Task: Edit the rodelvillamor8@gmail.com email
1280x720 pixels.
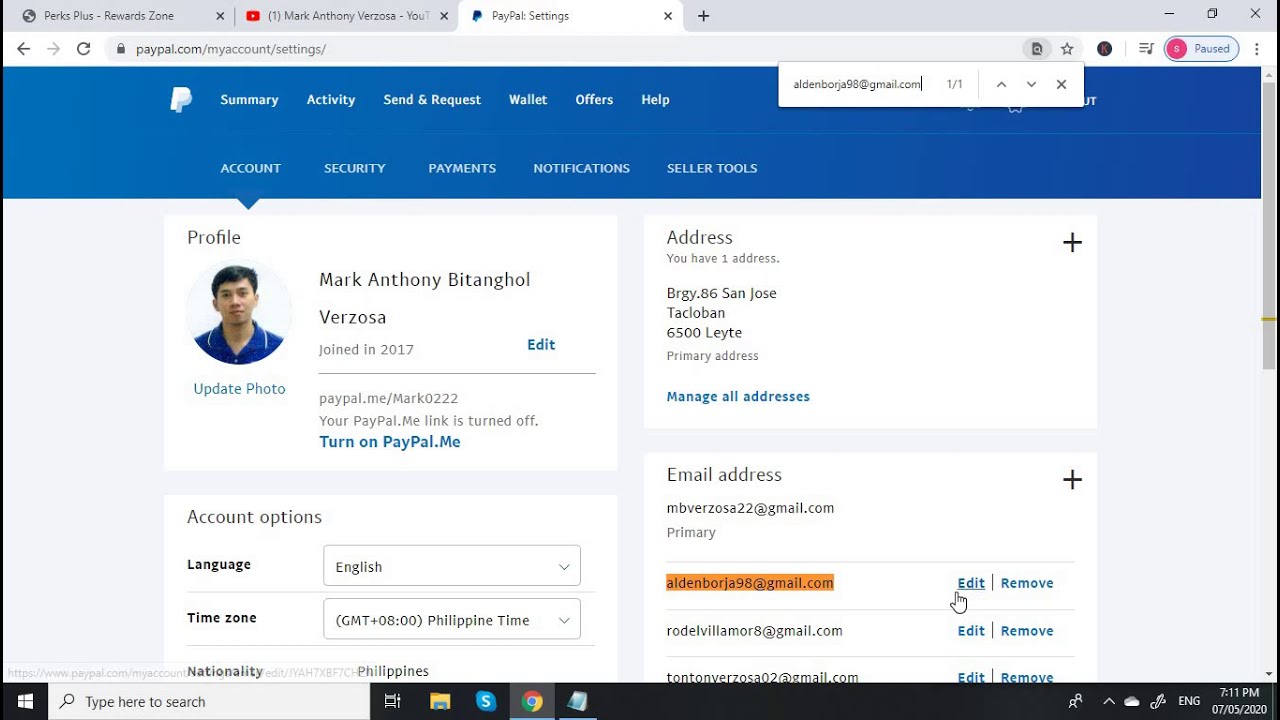Action: [x=971, y=631]
